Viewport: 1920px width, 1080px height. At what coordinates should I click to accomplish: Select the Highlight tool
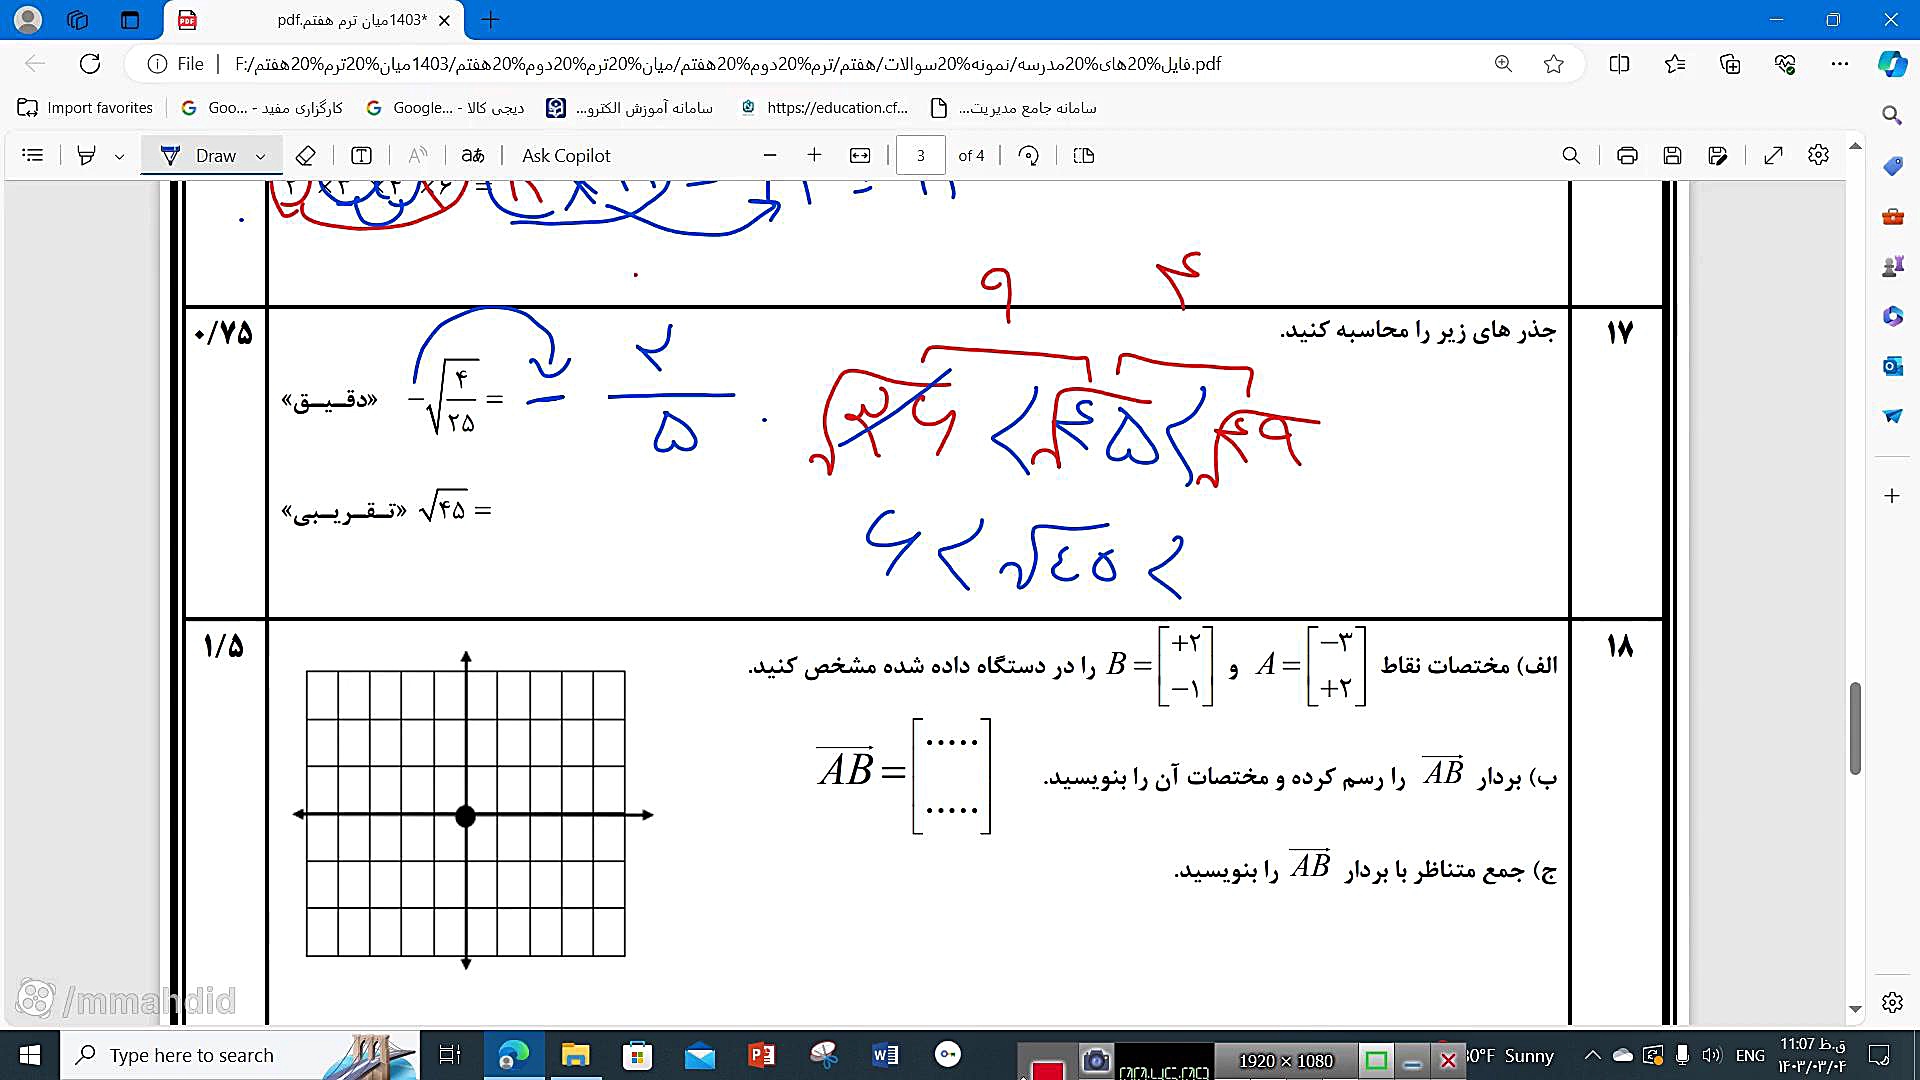87,155
